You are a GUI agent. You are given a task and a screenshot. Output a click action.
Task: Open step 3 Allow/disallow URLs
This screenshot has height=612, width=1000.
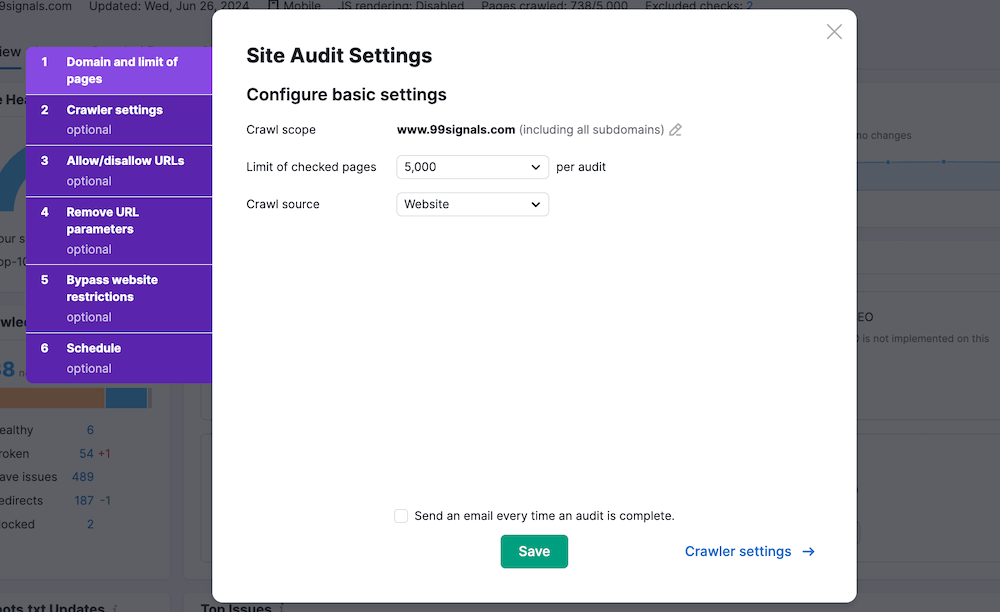[119, 170]
